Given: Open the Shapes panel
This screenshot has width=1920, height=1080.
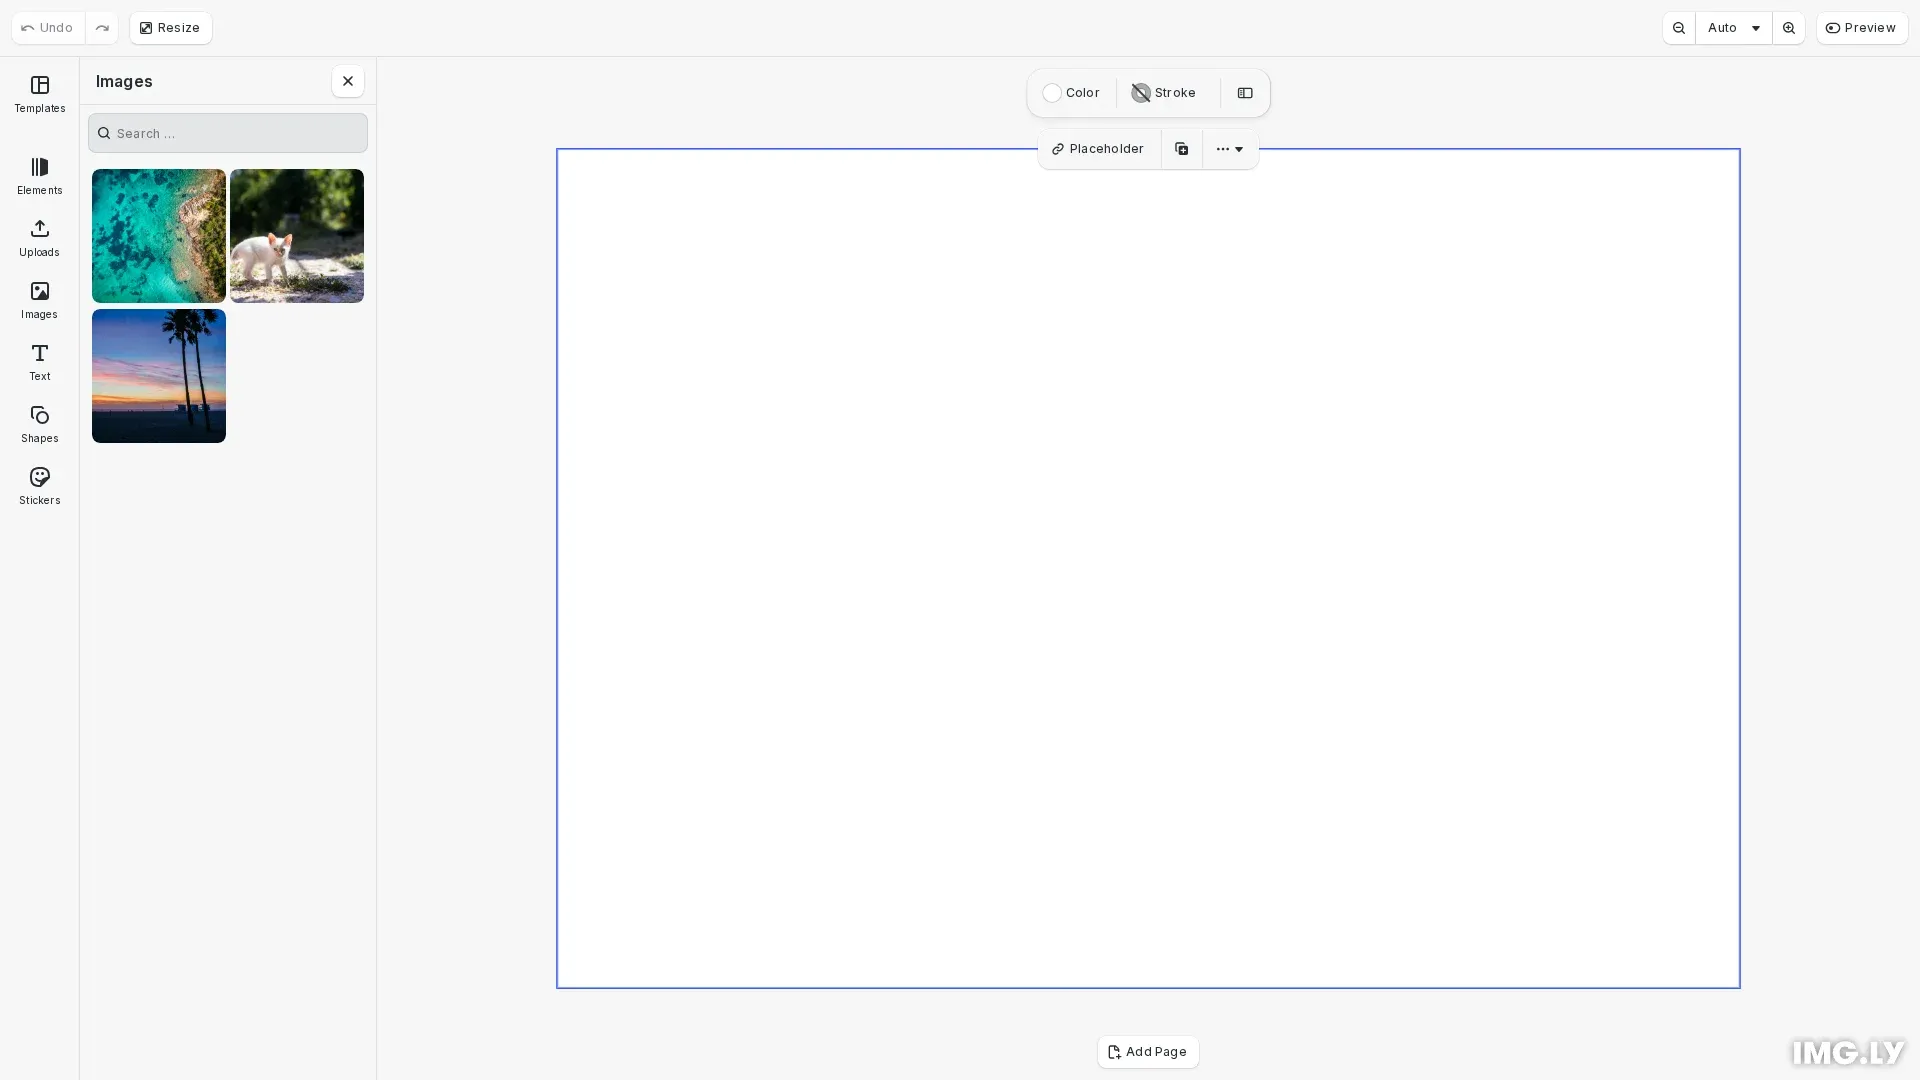Looking at the screenshot, I should [x=39, y=424].
